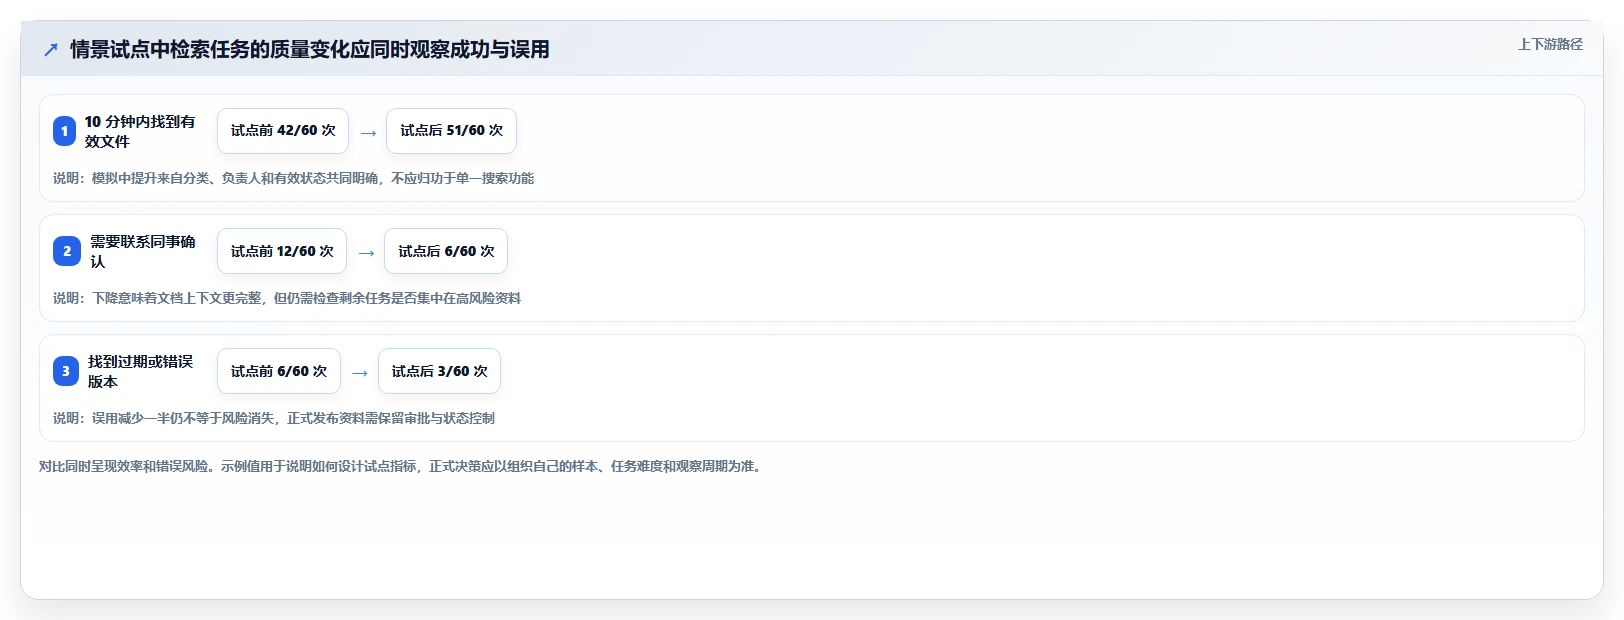Select the 试点后 51/60 次 chip
This screenshot has width=1624, height=620.
point(451,131)
